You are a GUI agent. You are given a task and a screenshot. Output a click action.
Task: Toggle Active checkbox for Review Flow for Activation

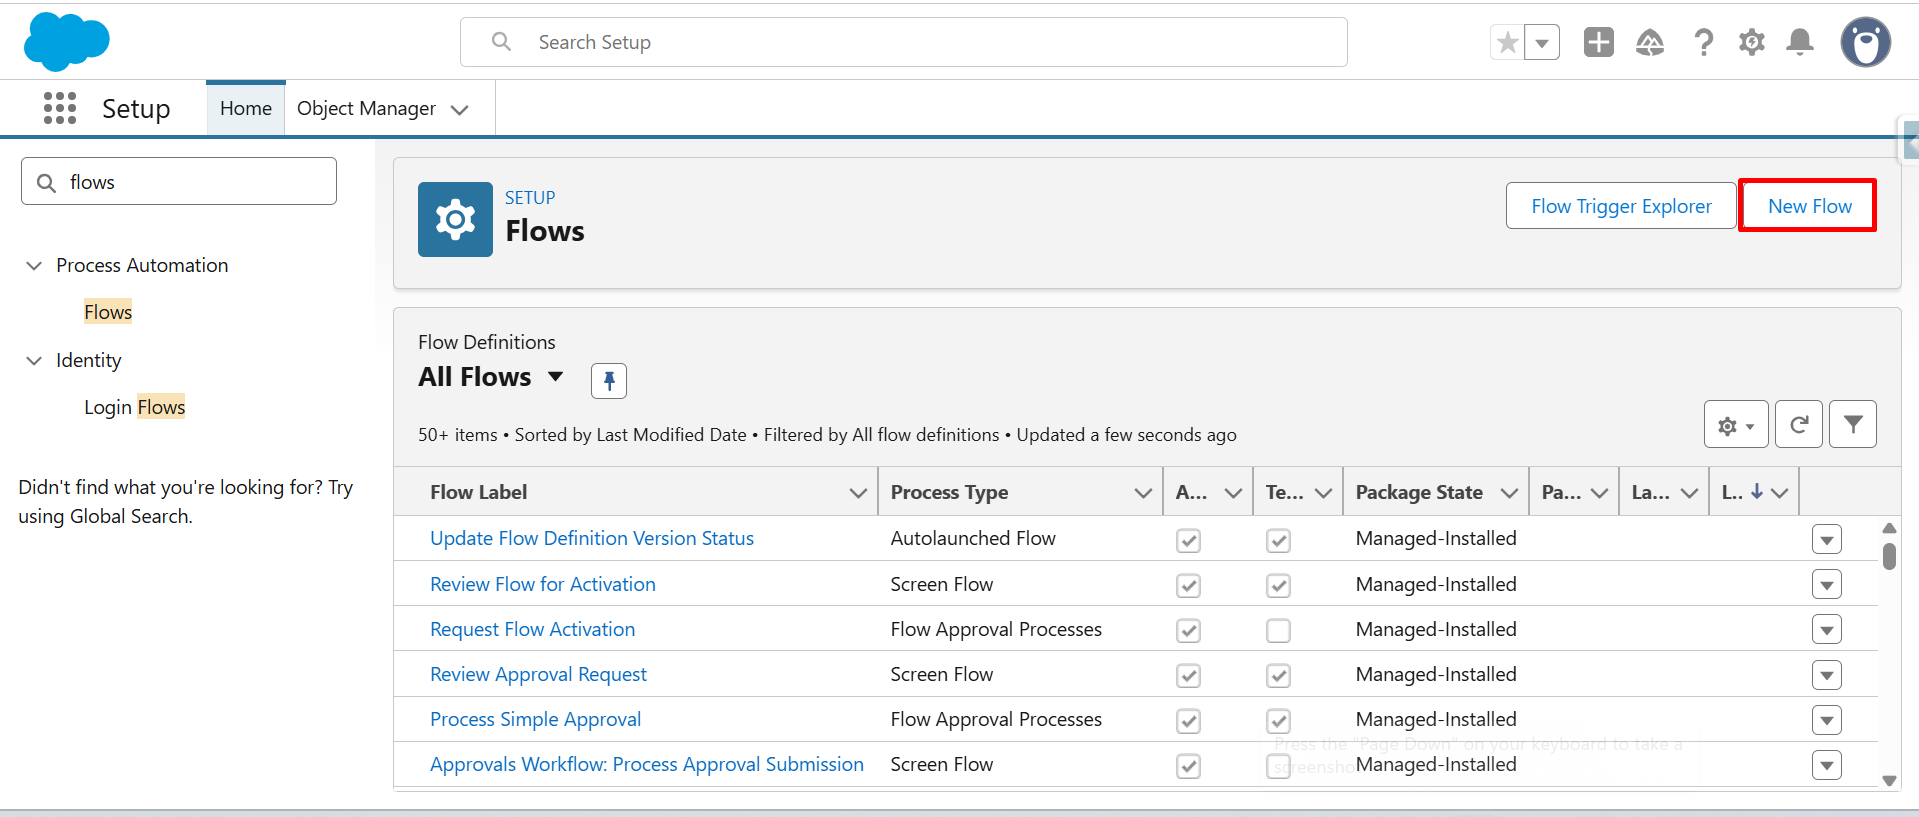[x=1188, y=586]
